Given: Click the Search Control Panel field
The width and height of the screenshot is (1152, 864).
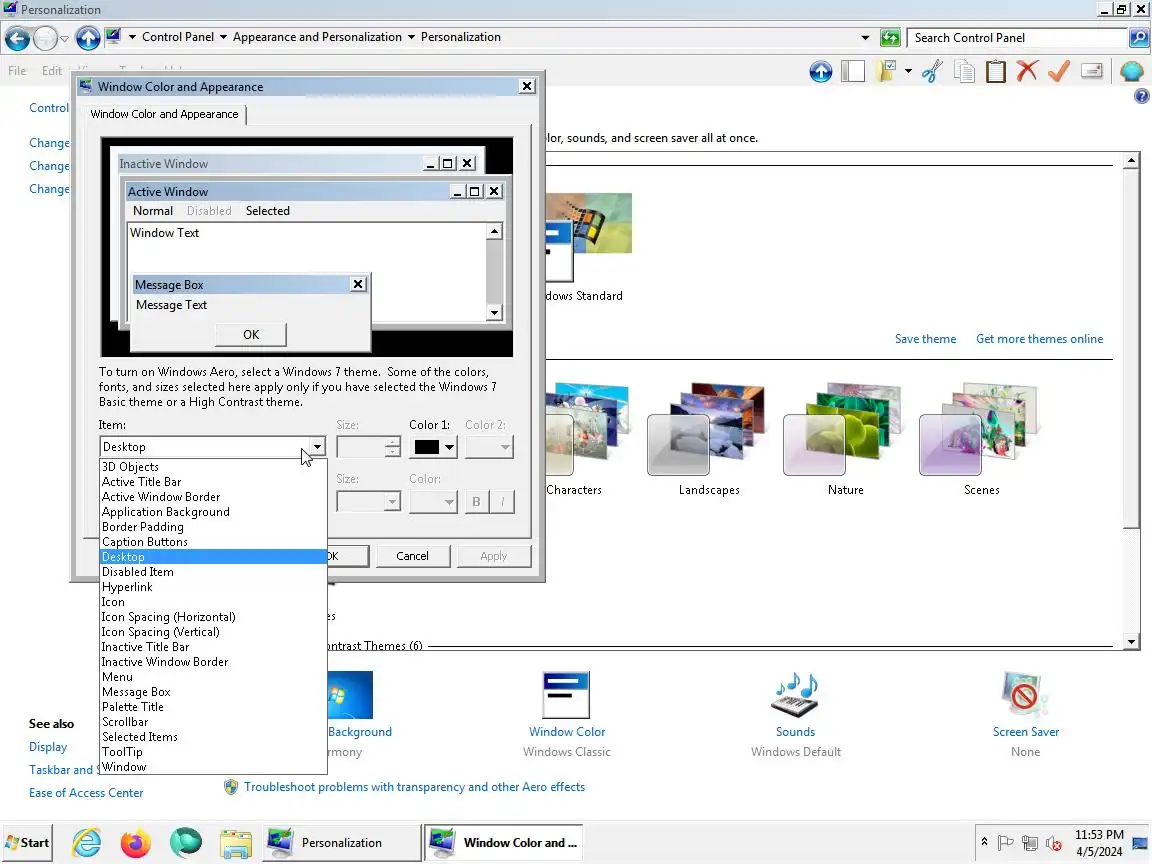Looking at the screenshot, I should click(1018, 37).
